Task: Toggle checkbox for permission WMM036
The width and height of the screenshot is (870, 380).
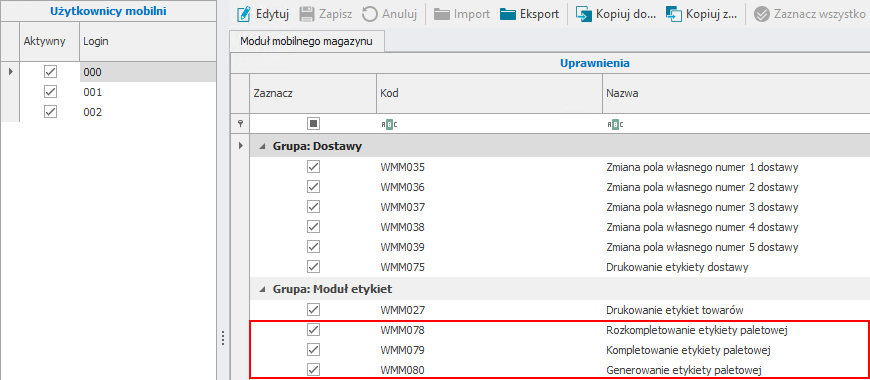Action: click(313, 186)
